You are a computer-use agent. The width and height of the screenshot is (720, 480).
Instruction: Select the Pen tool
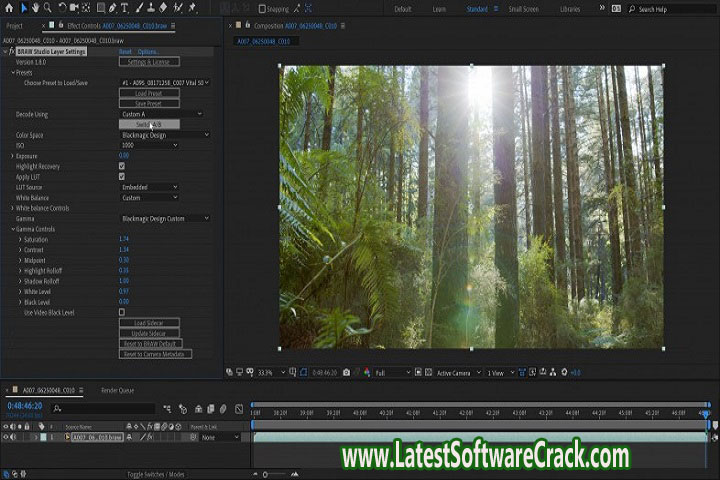point(113,9)
